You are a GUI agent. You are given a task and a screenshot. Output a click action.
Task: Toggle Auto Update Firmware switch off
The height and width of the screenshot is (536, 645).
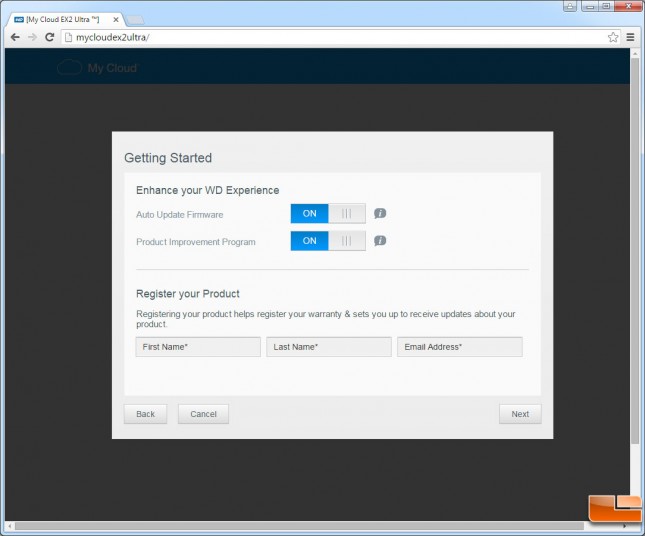(328, 213)
